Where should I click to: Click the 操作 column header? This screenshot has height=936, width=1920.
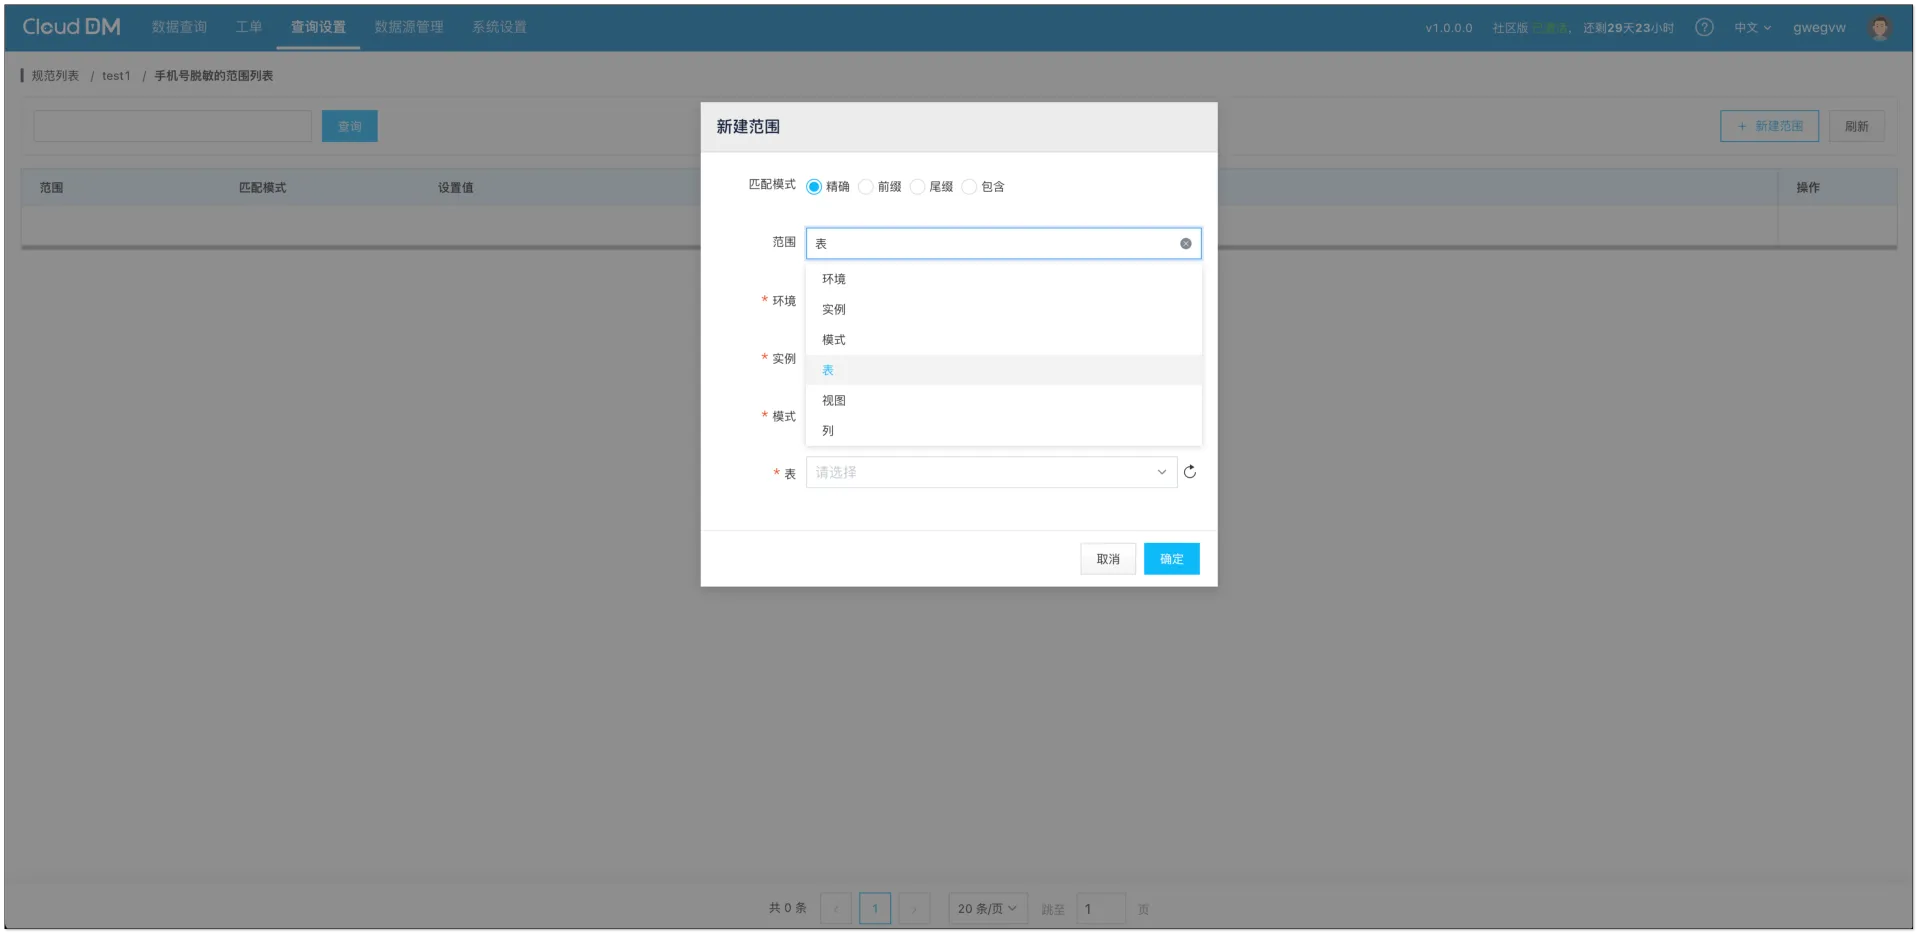(1808, 188)
